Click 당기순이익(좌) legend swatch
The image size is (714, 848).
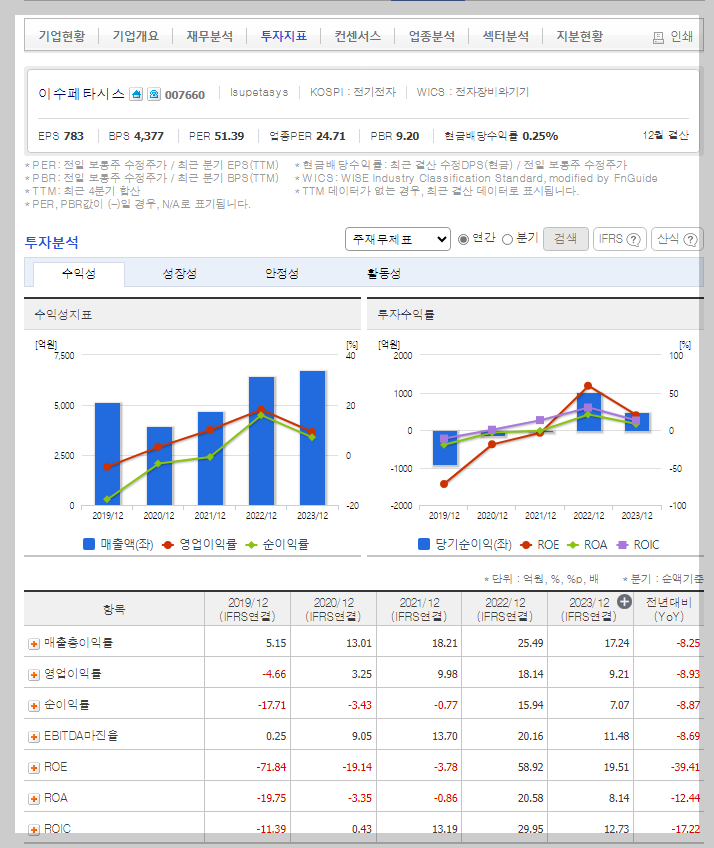pyautogui.click(x=424, y=544)
